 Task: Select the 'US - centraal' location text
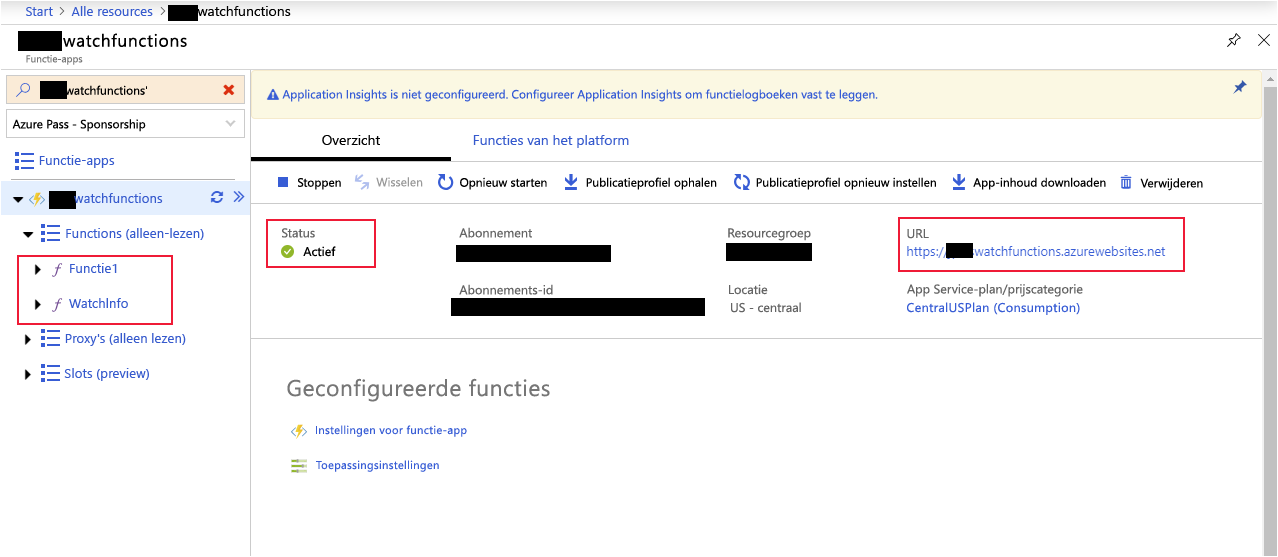point(766,308)
